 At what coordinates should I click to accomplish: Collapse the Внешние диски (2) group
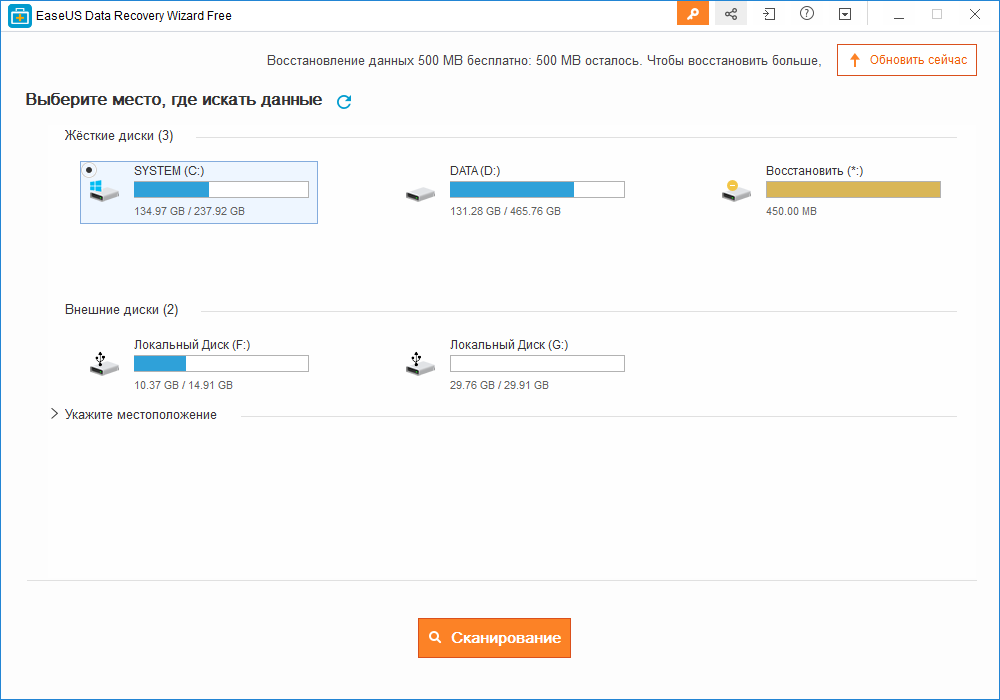[121, 310]
